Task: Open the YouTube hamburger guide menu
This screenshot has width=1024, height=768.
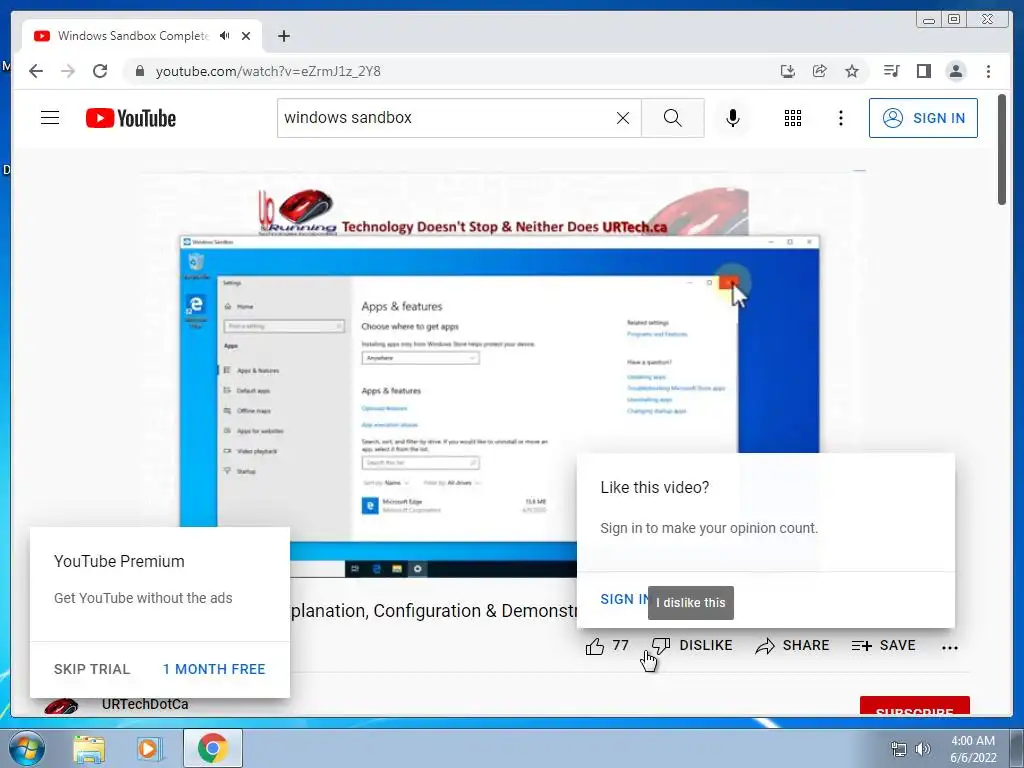Action: pyautogui.click(x=50, y=118)
